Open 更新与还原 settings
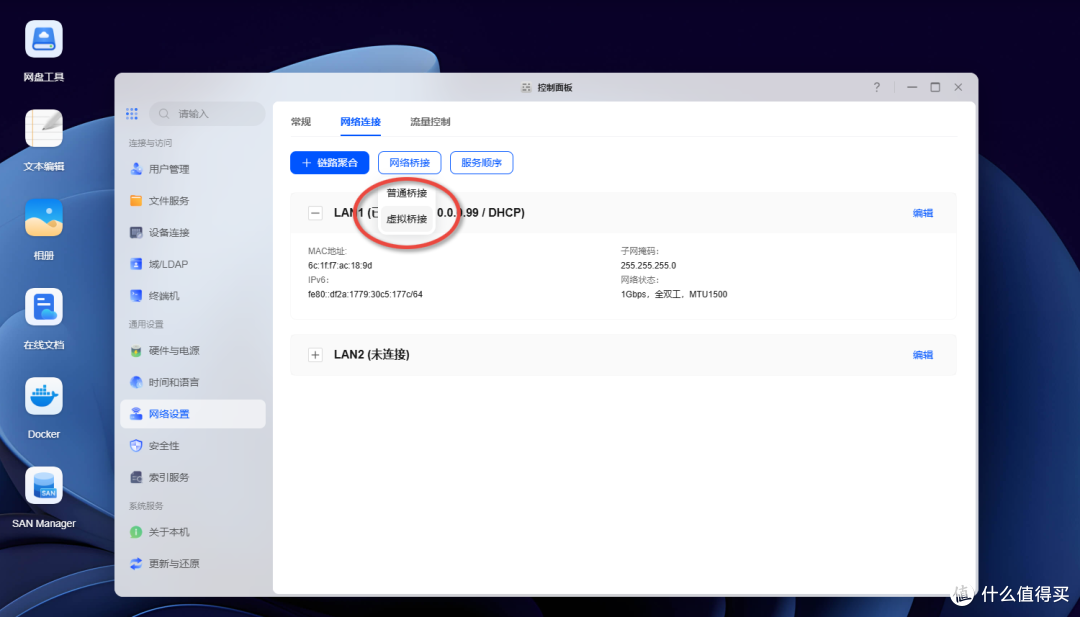1080x617 pixels. pyautogui.click(x=193, y=563)
